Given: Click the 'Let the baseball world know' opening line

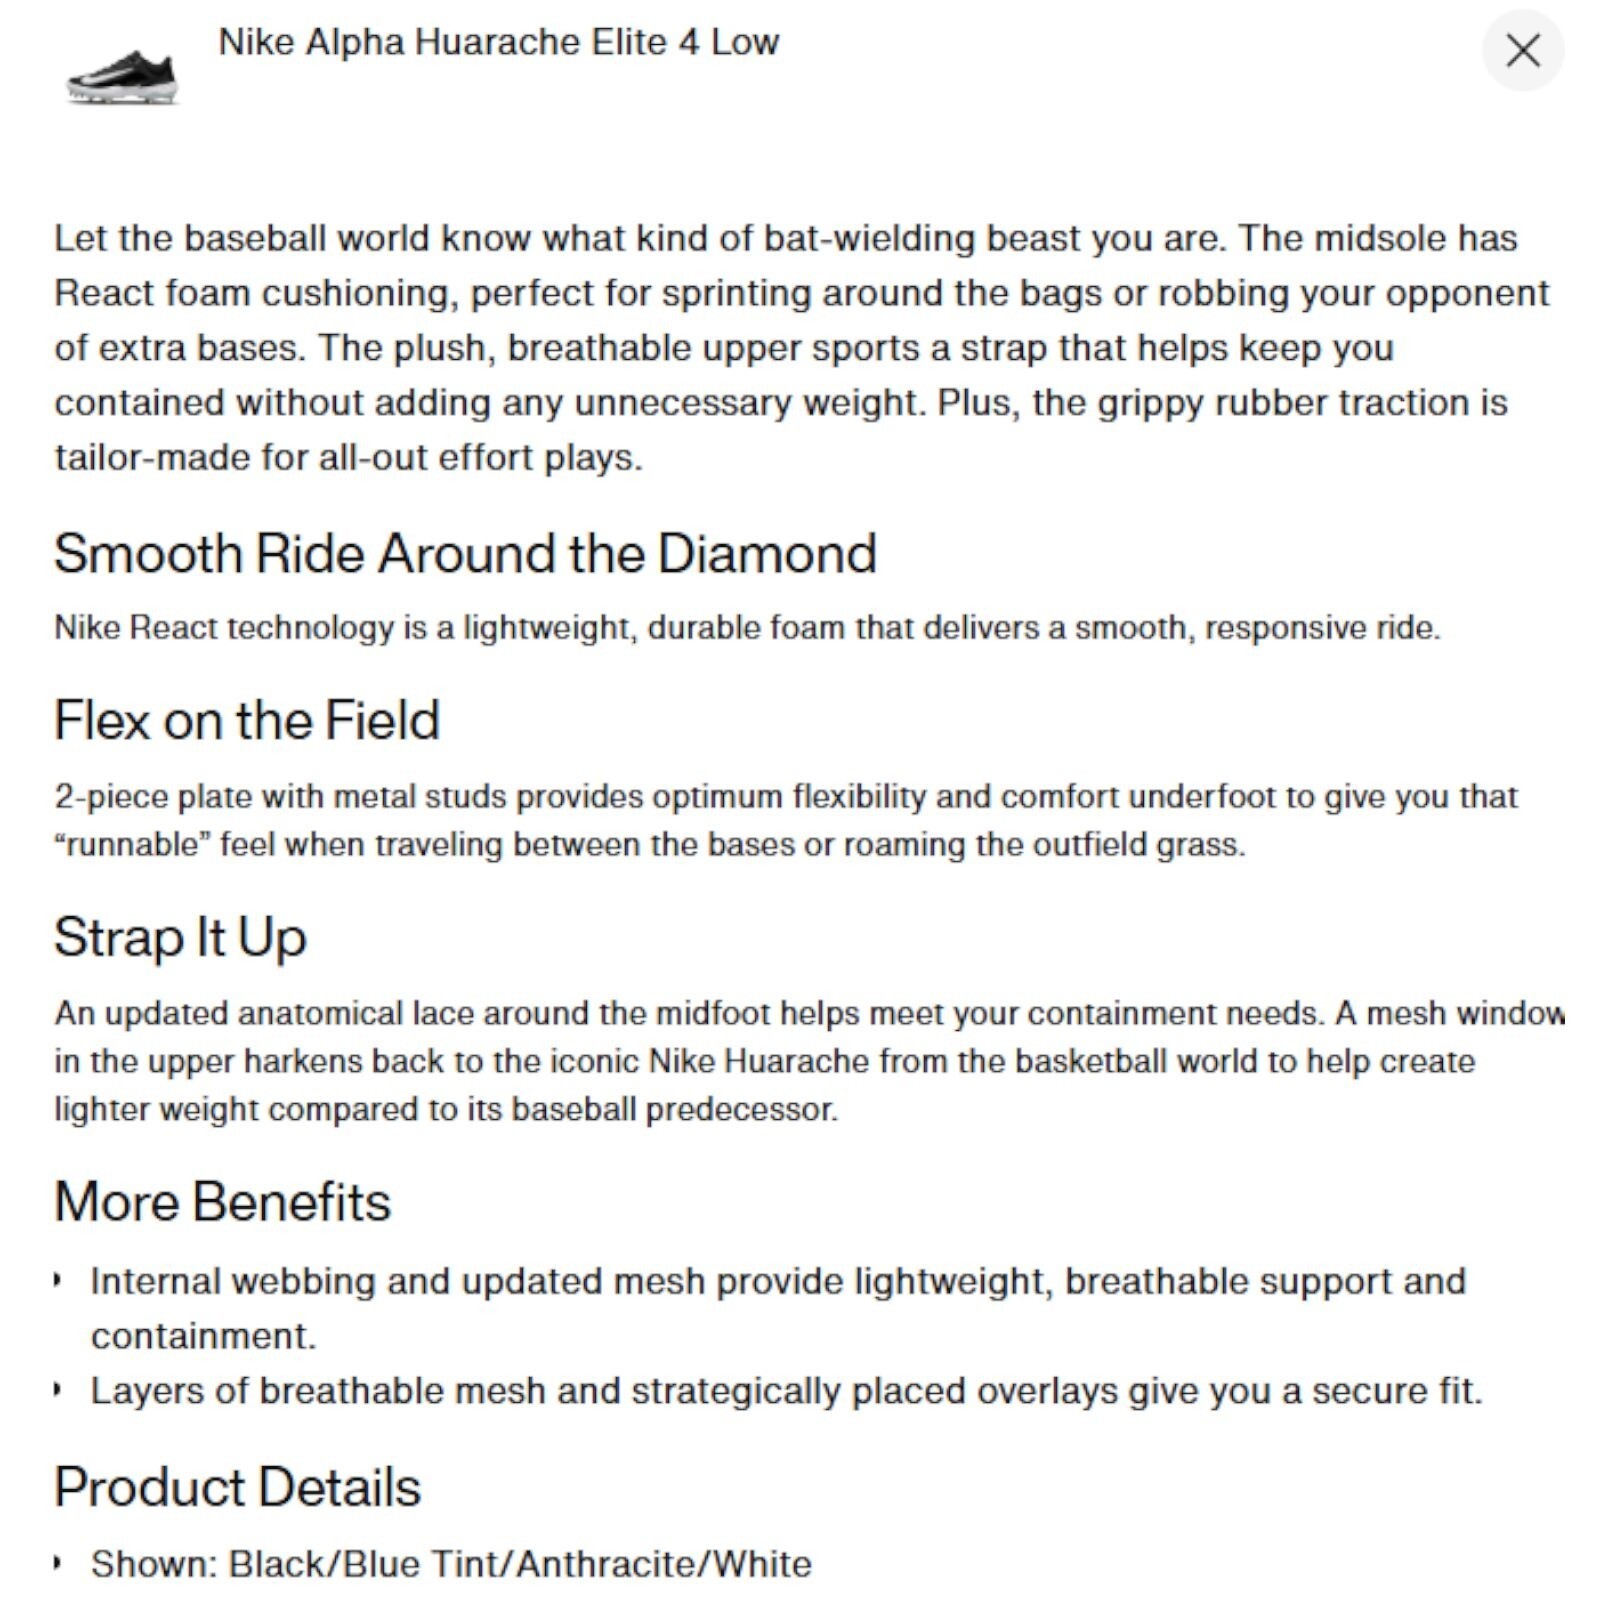Looking at the screenshot, I should (786, 239).
